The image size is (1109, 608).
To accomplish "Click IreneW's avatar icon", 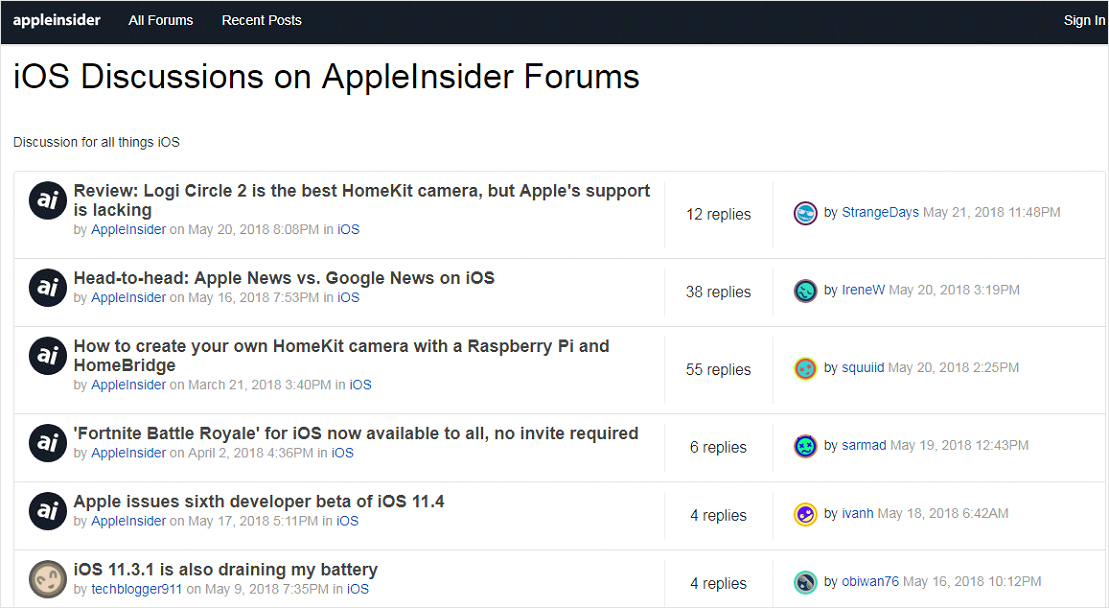I will [805, 291].
